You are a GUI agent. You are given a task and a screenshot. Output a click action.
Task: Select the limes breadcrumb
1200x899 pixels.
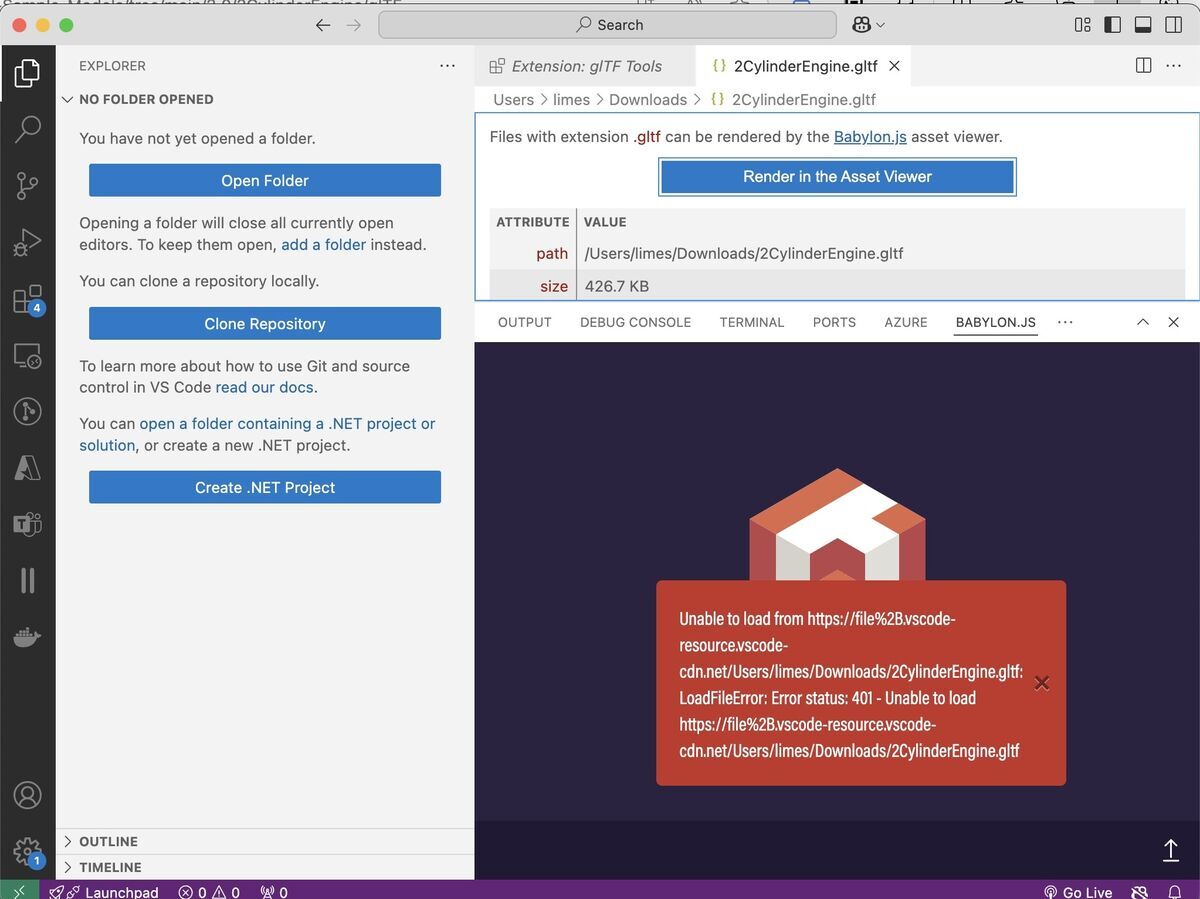pyautogui.click(x=572, y=99)
